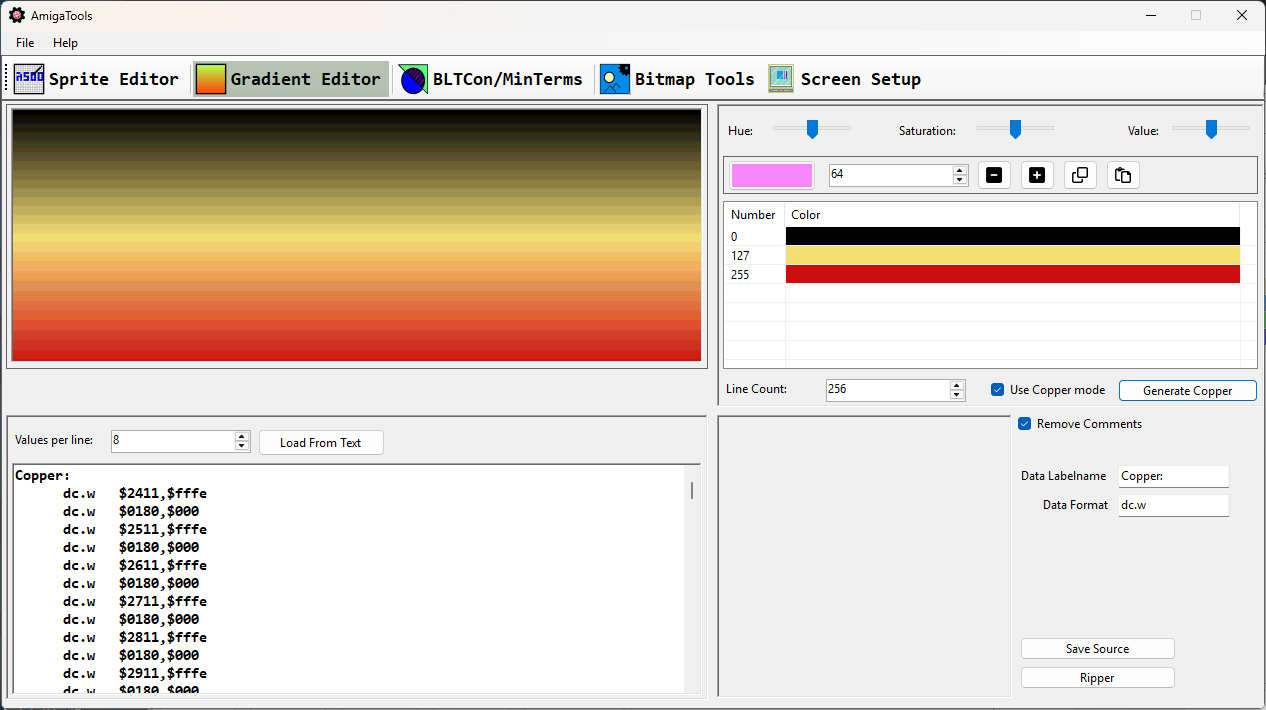Toggle Remove Comments checkbox
Image resolution: width=1266 pixels, height=710 pixels.
[1024, 423]
